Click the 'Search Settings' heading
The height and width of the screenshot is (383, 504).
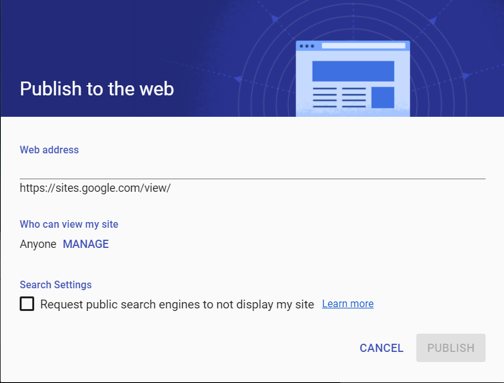(56, 285)
